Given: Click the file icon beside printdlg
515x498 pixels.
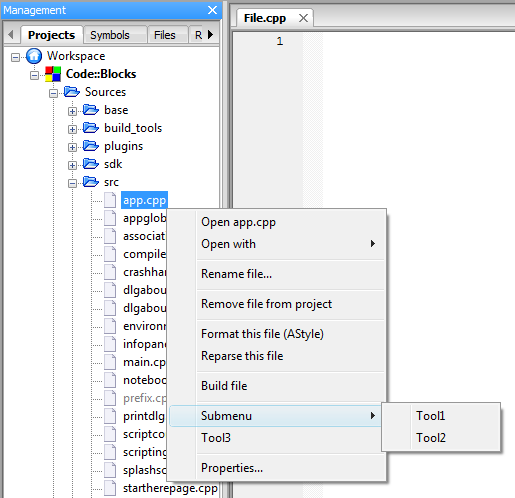Looking at the screenshot, I should coord(110,416).
